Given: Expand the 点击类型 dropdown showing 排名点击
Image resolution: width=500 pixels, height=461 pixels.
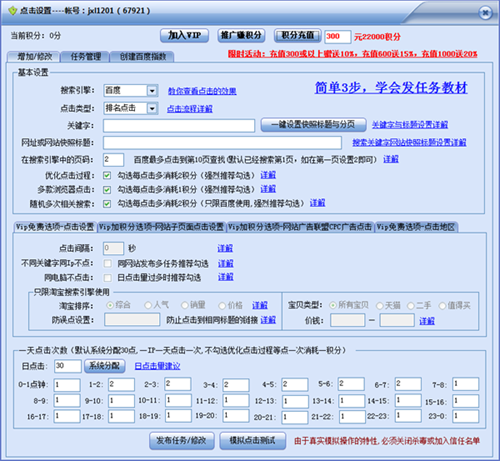Looking at the screenshot, I should (152, 108).
